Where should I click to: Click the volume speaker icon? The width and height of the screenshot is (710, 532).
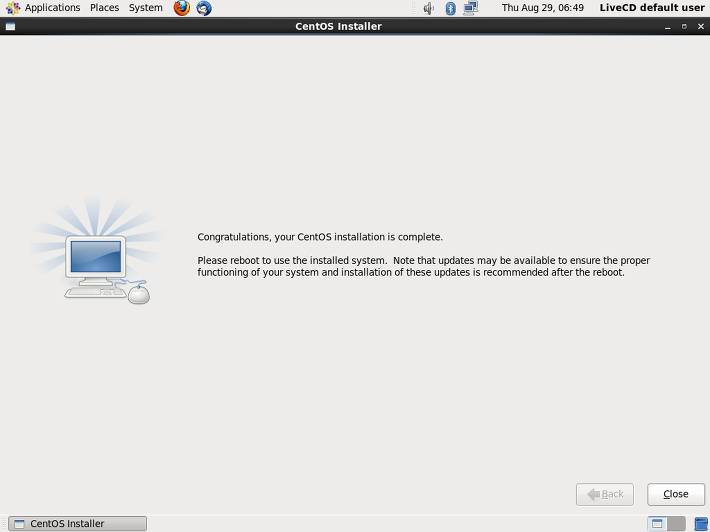pyautogui.click(x=428, y=8)
